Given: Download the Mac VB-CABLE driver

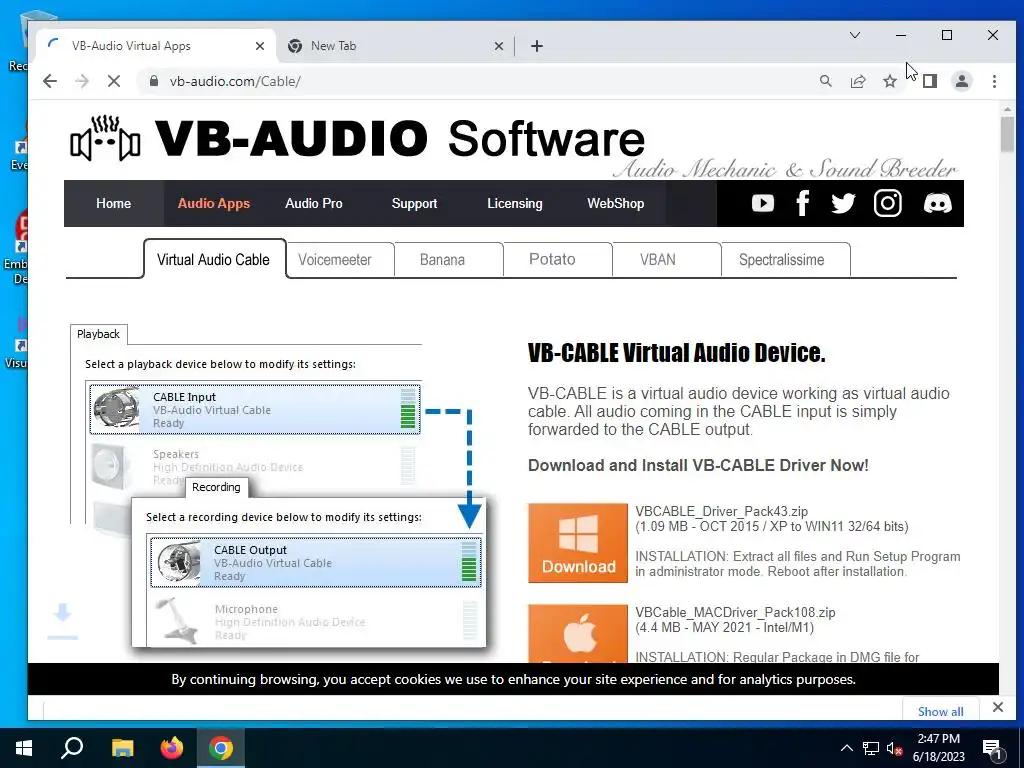Looking at the screenshot, I should [578, 633].
